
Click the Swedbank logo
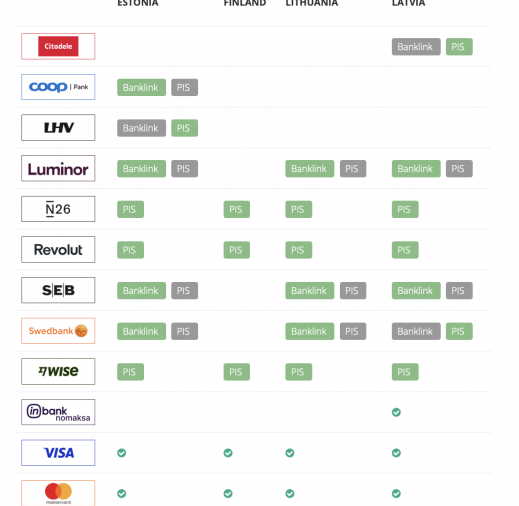point(58,331)
